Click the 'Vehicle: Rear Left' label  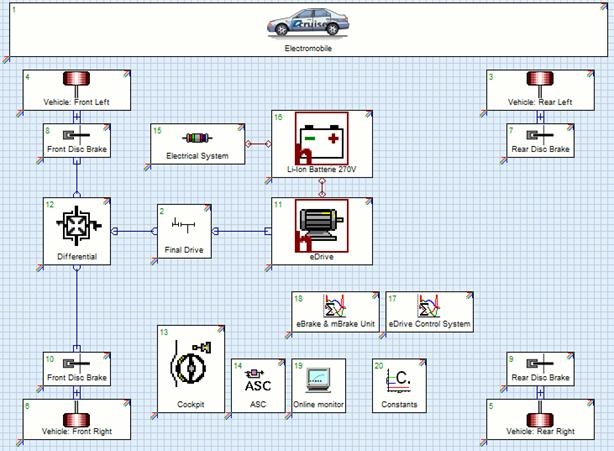tap(540, 102)
